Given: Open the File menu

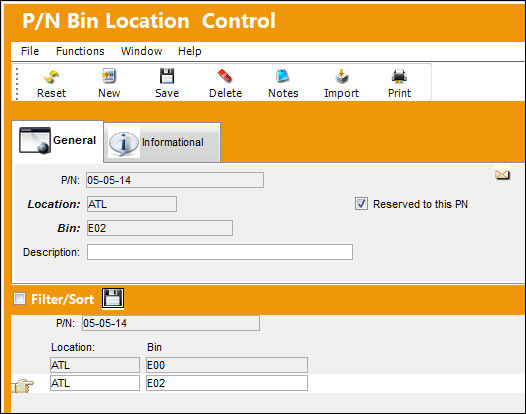Looking at the screenshot, I should 30,51.
